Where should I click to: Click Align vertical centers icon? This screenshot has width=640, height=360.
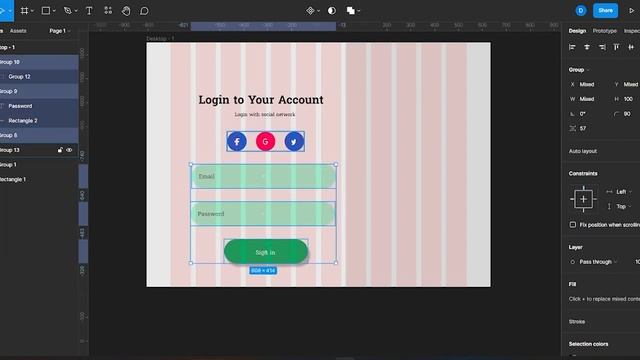coord(631,47)
